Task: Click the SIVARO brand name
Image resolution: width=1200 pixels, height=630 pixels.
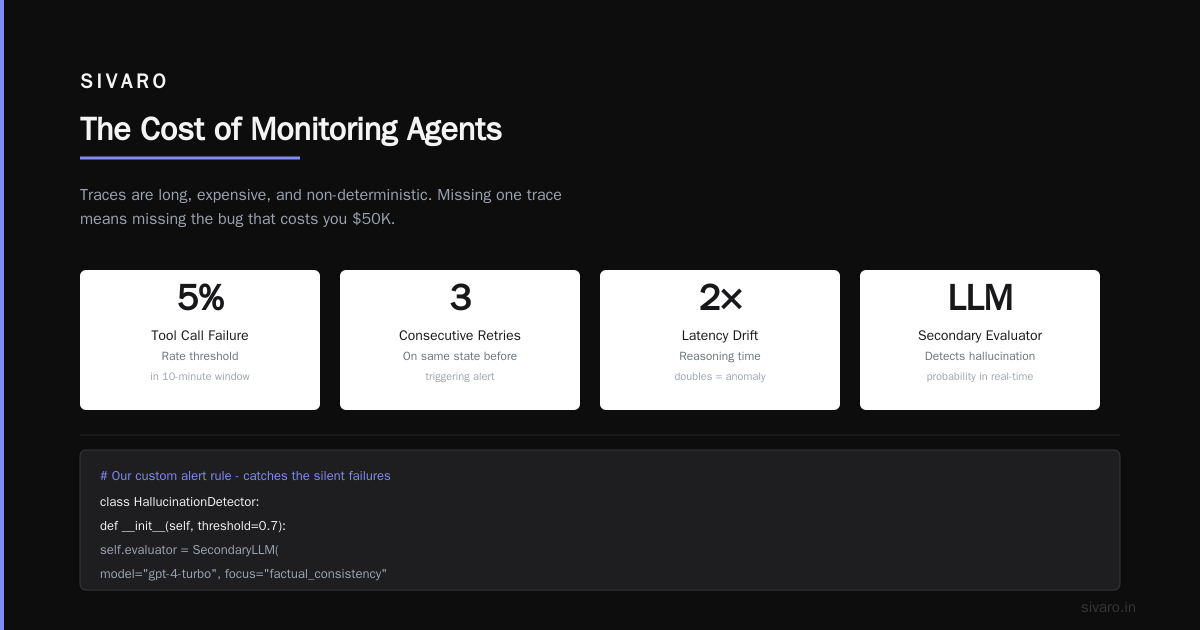Action: (124, 82)
